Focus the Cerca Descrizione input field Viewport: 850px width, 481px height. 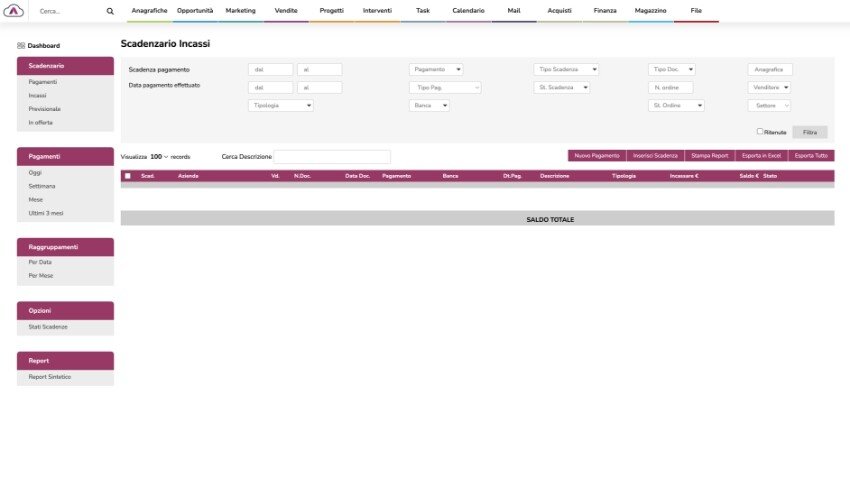point(332,157)
